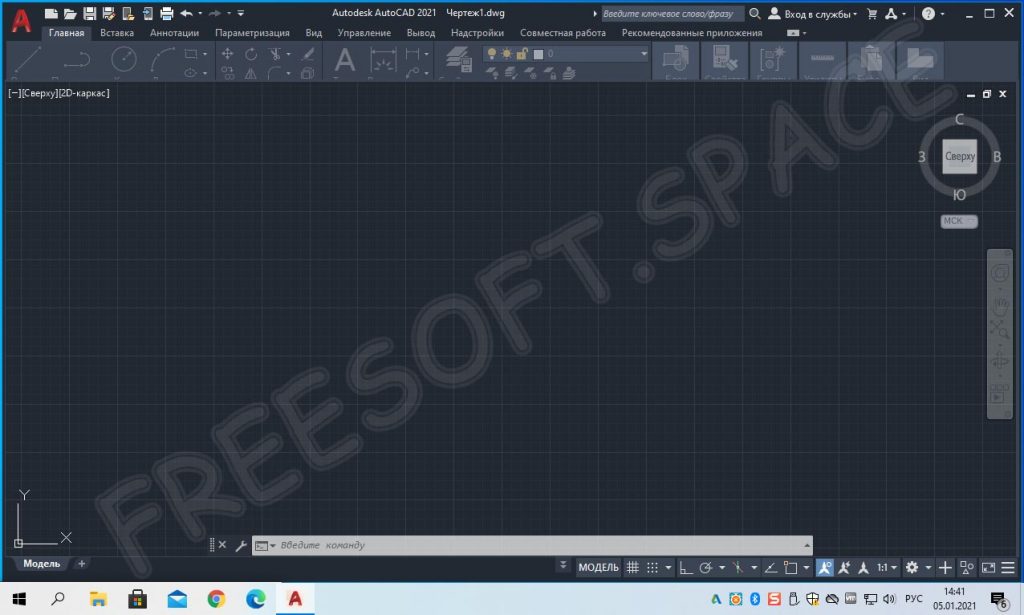Click the Модель layout tab

click(x=42, y=563)
